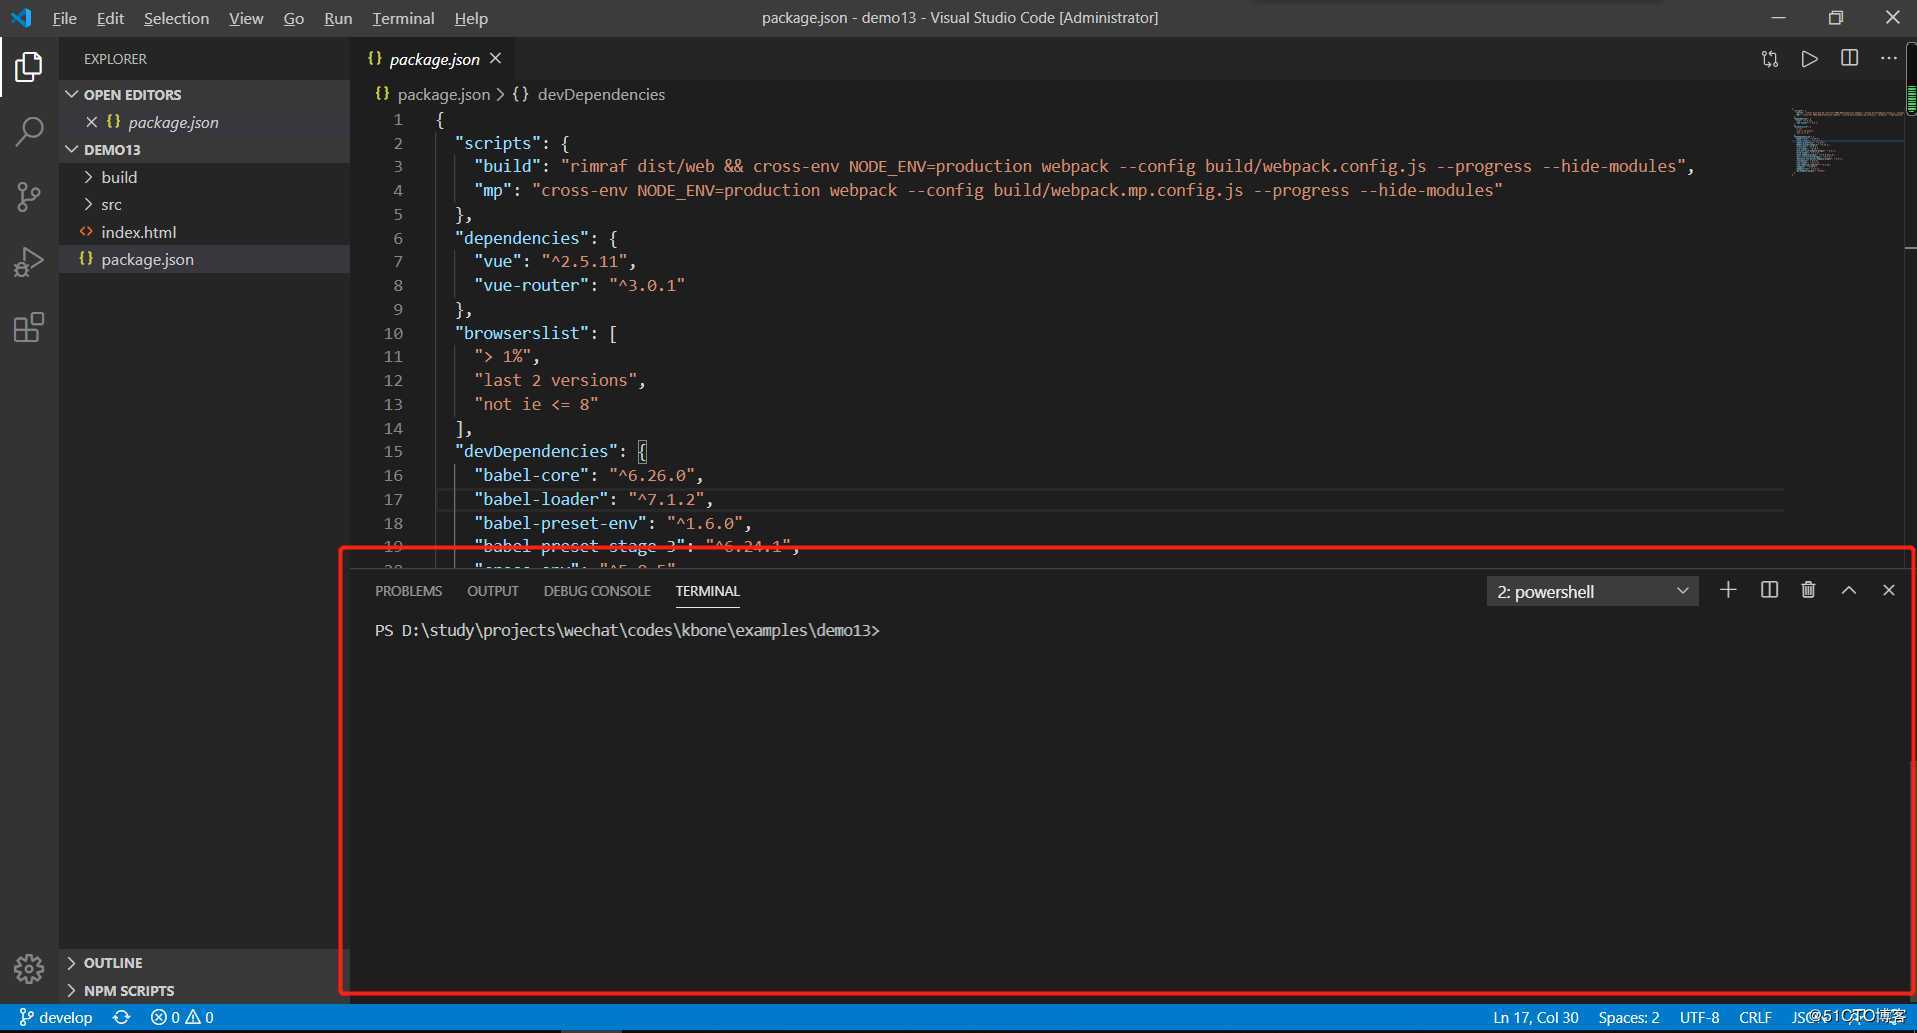Expand the NPM Scripts section

(x=205, y=990)
